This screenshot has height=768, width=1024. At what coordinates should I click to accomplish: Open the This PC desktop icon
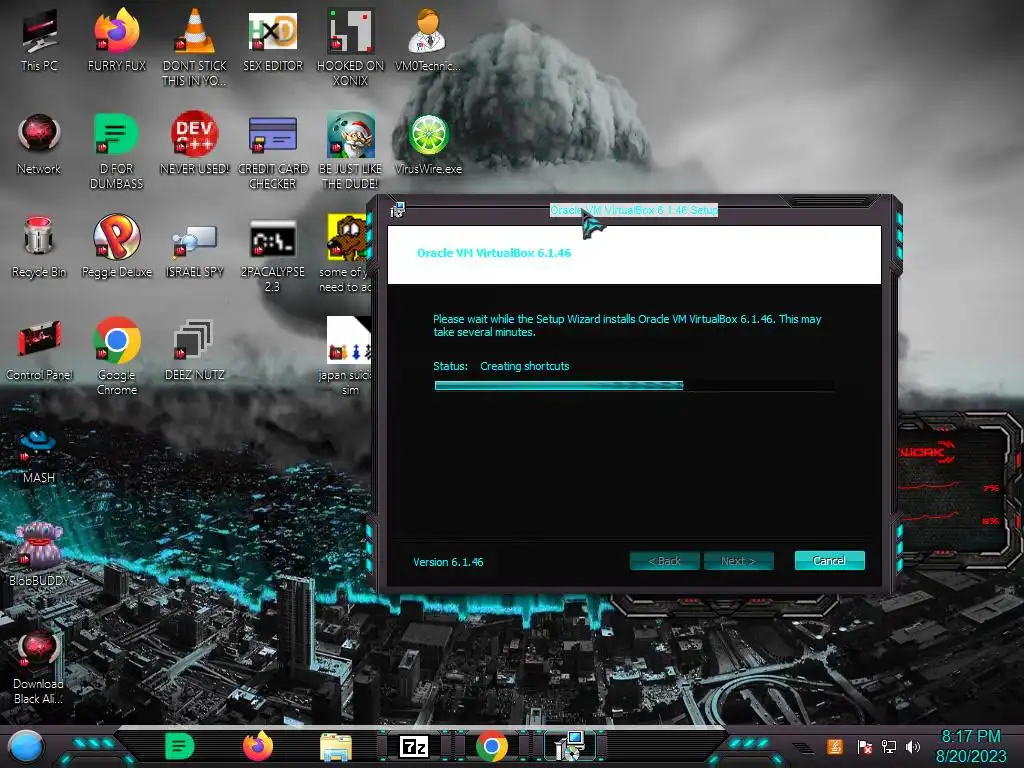point(39,40)
